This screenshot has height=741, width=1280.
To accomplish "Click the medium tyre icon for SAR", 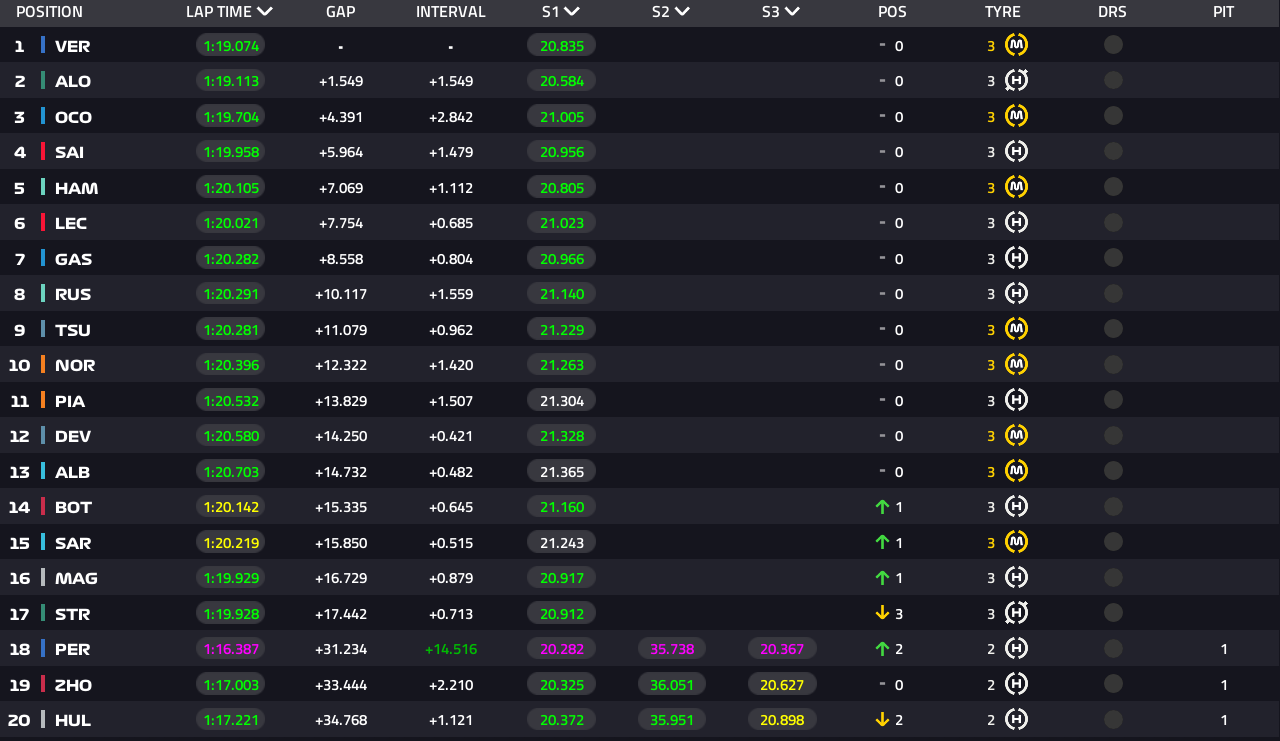I will point(1016,542).
